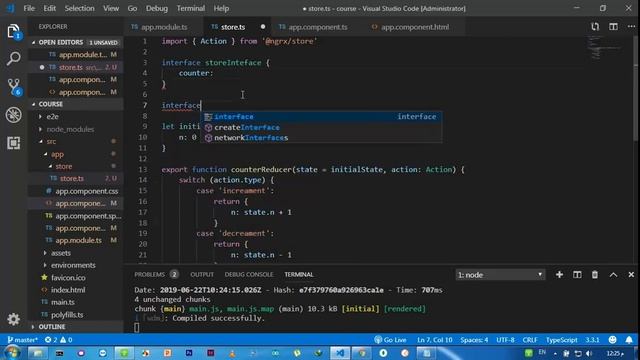The width and height of the screenshot is (640, 360).
Task: Open the Selection menu
Action: coord(80,8)
